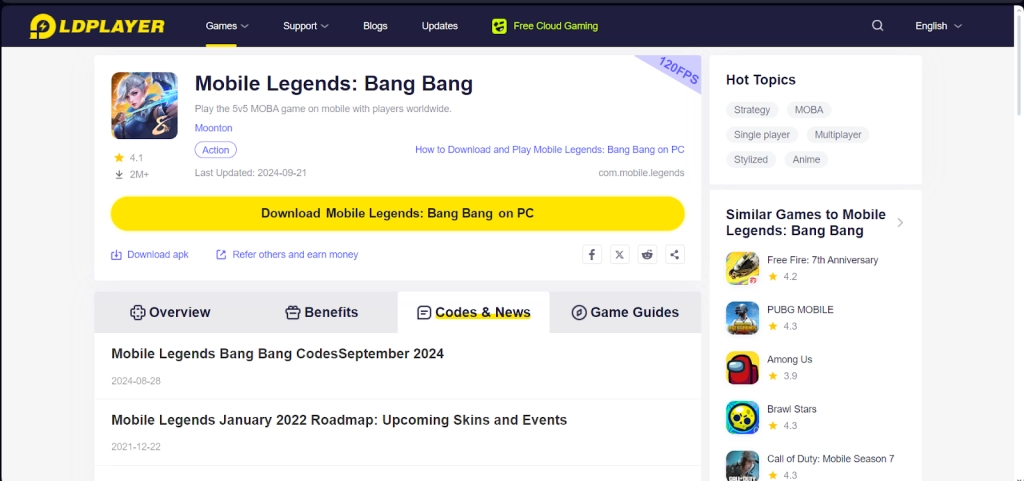Click the LDPlayer logo
The image size is (1024, 481).
(x=97, y=26)
